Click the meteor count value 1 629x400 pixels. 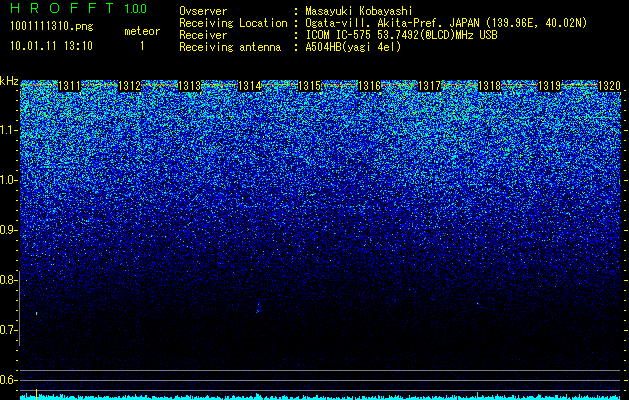[x=142, y=46]
